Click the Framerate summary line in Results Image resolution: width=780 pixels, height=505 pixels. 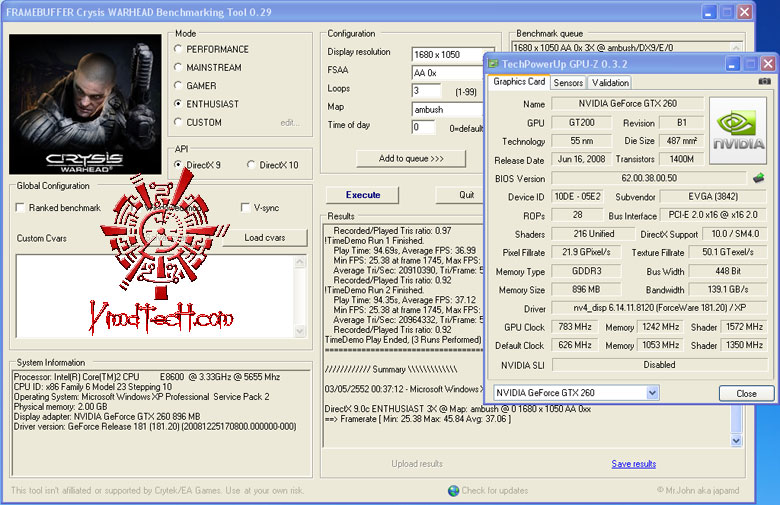click(417, 419)
